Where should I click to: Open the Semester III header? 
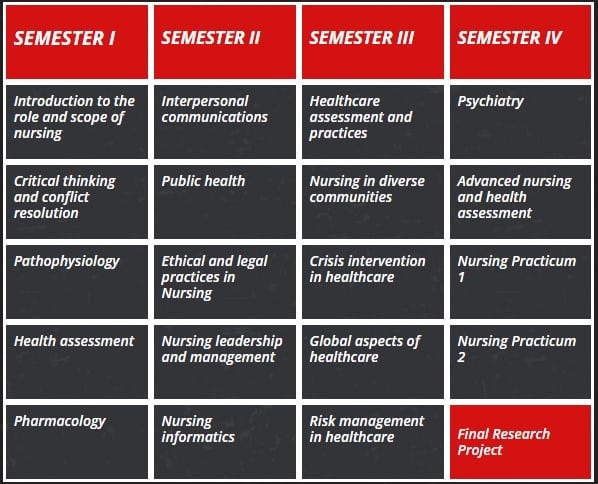coord(373,42)
